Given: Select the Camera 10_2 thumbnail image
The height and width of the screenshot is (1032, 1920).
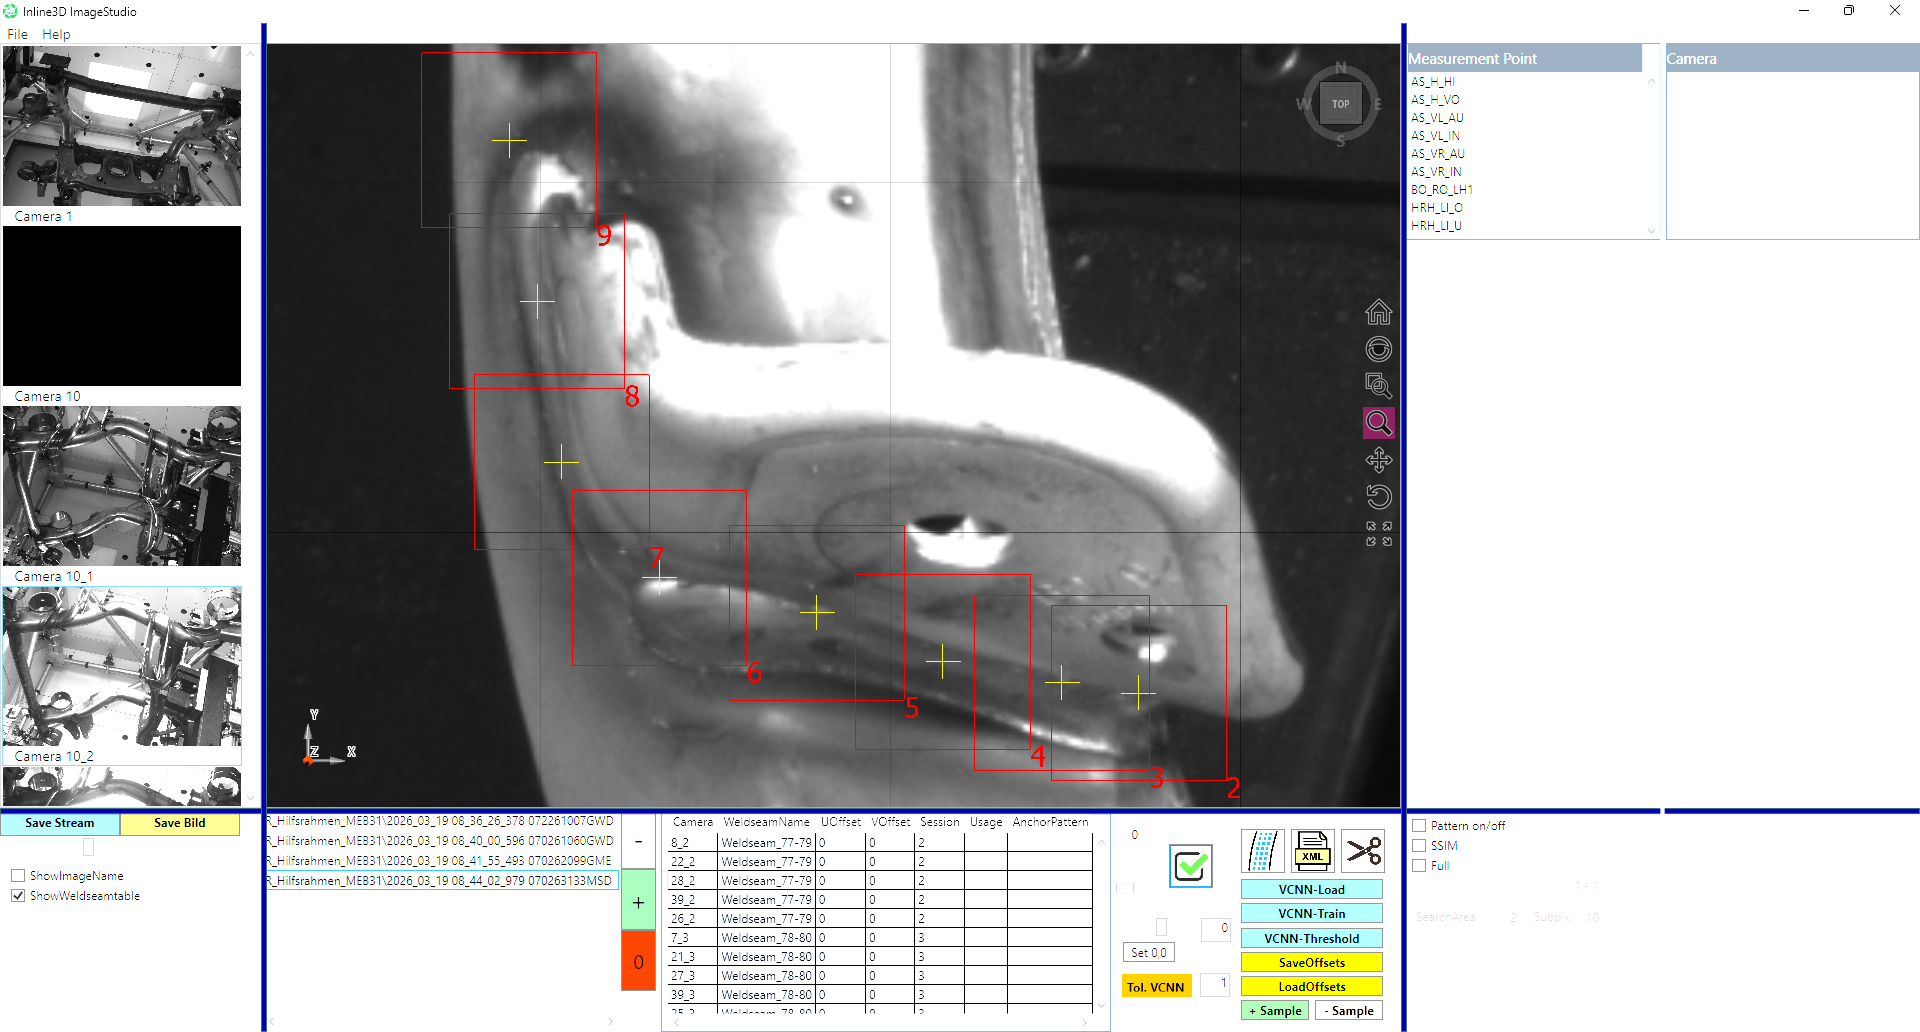Looking at the screenshot, I should 122,666.
